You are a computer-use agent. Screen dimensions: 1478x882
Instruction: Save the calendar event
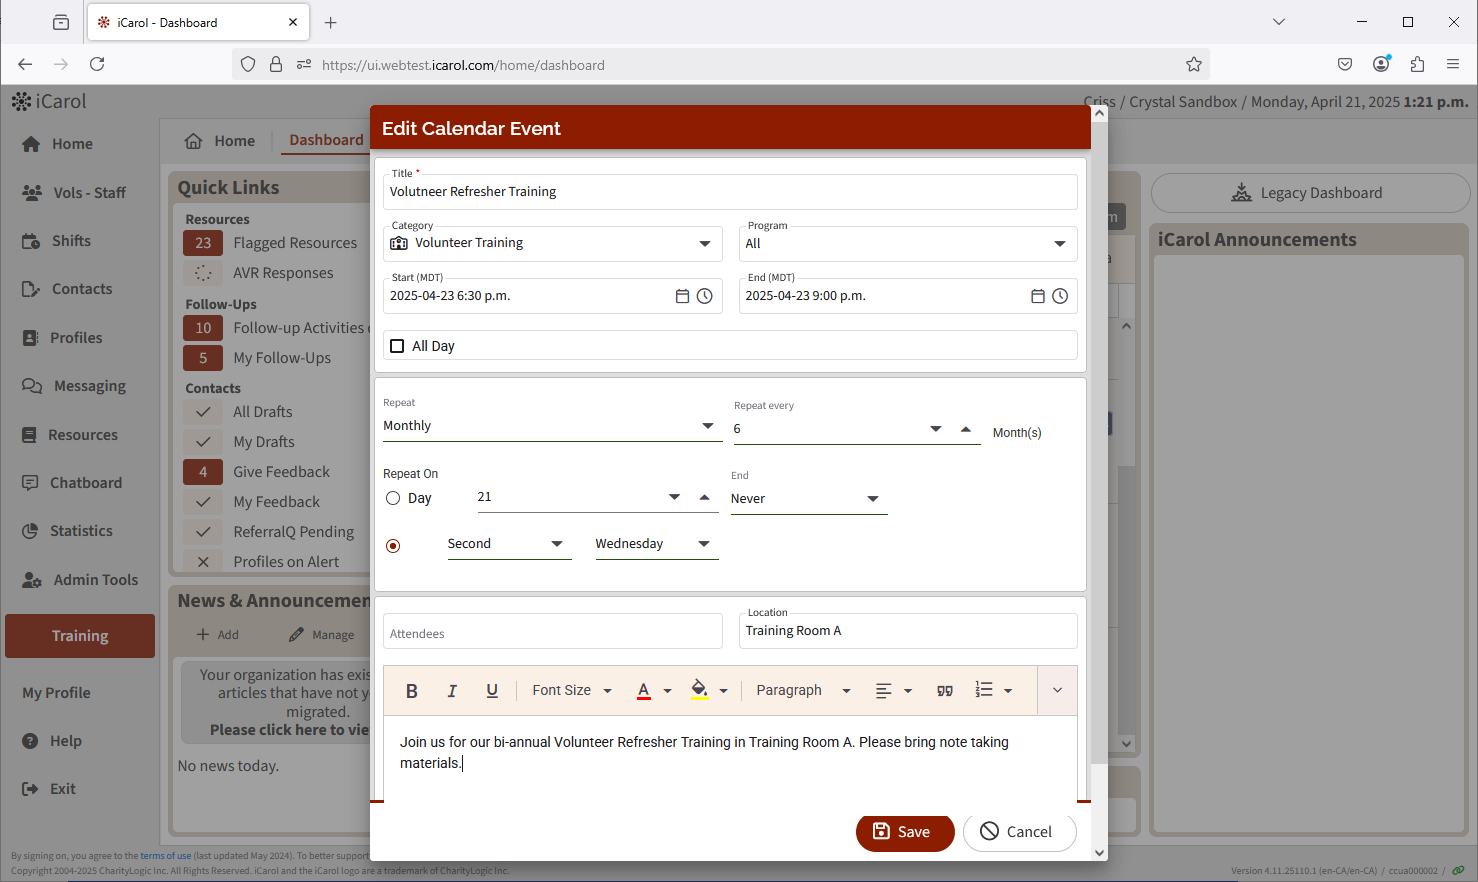click(904, 832)
